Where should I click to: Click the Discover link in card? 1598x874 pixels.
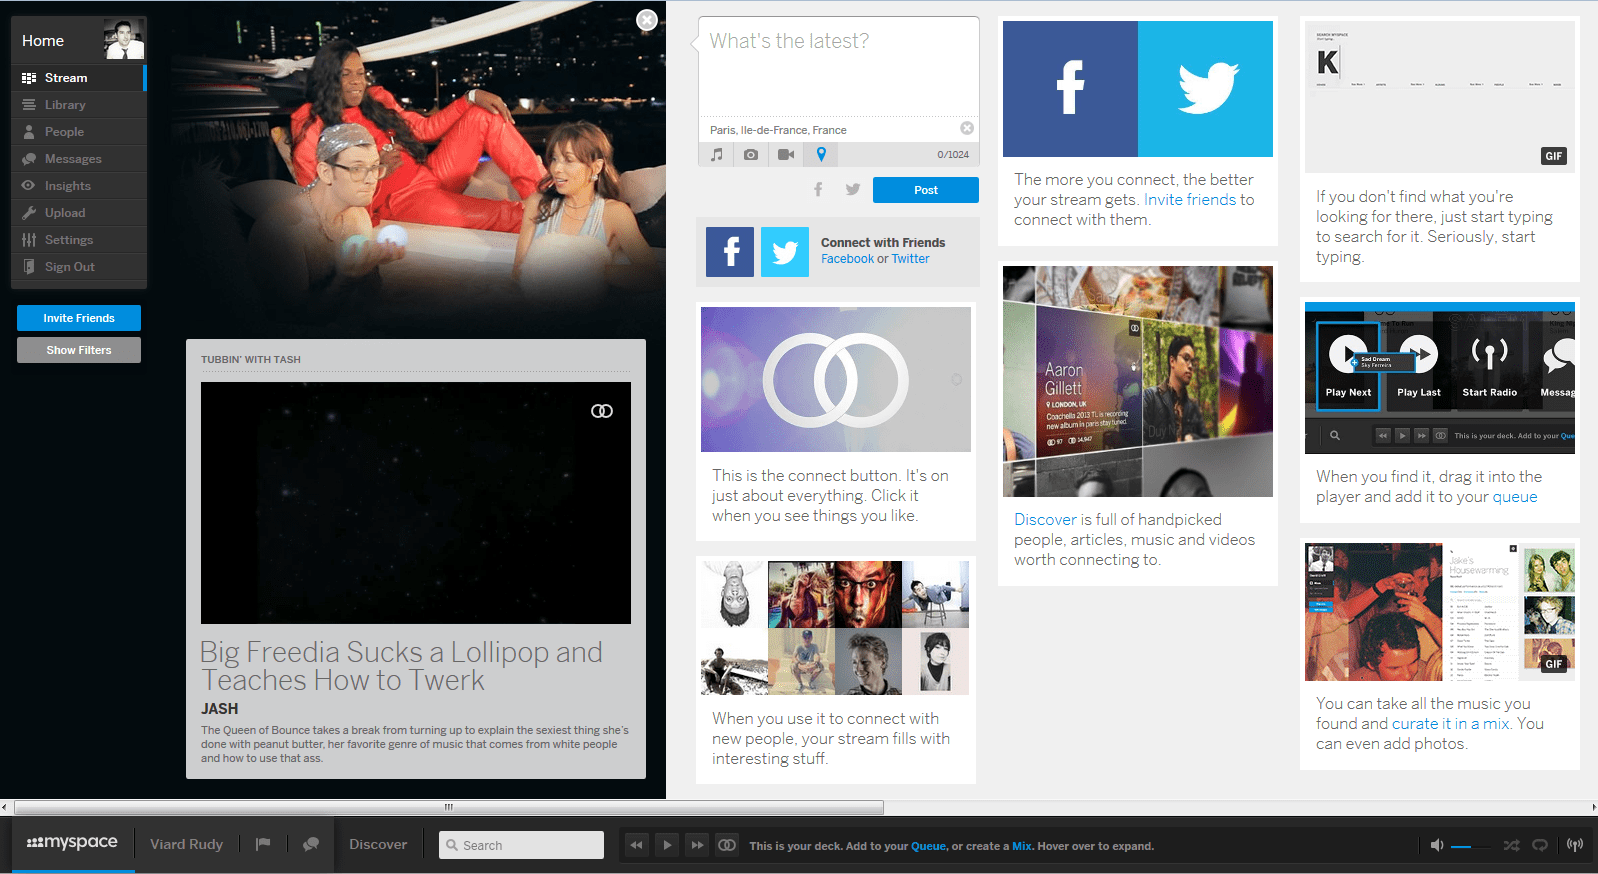click(x=1045, y=520)
